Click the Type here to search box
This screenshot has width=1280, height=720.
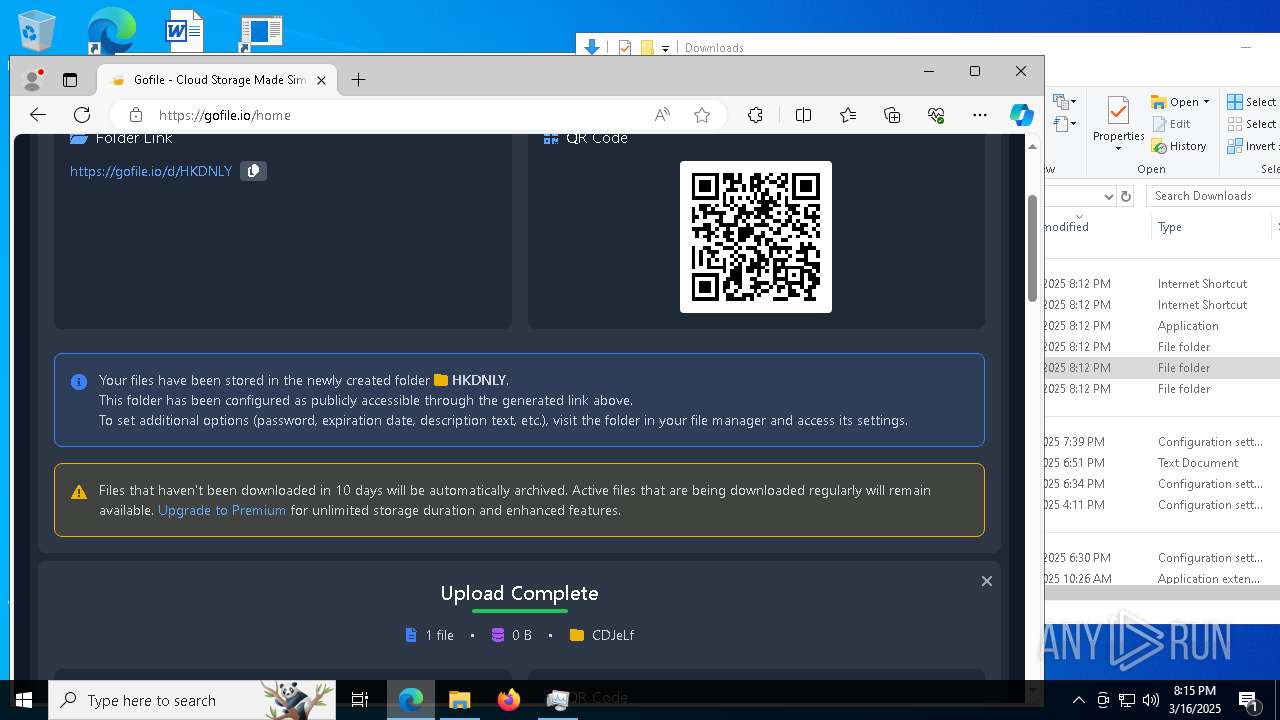[193, 700]
